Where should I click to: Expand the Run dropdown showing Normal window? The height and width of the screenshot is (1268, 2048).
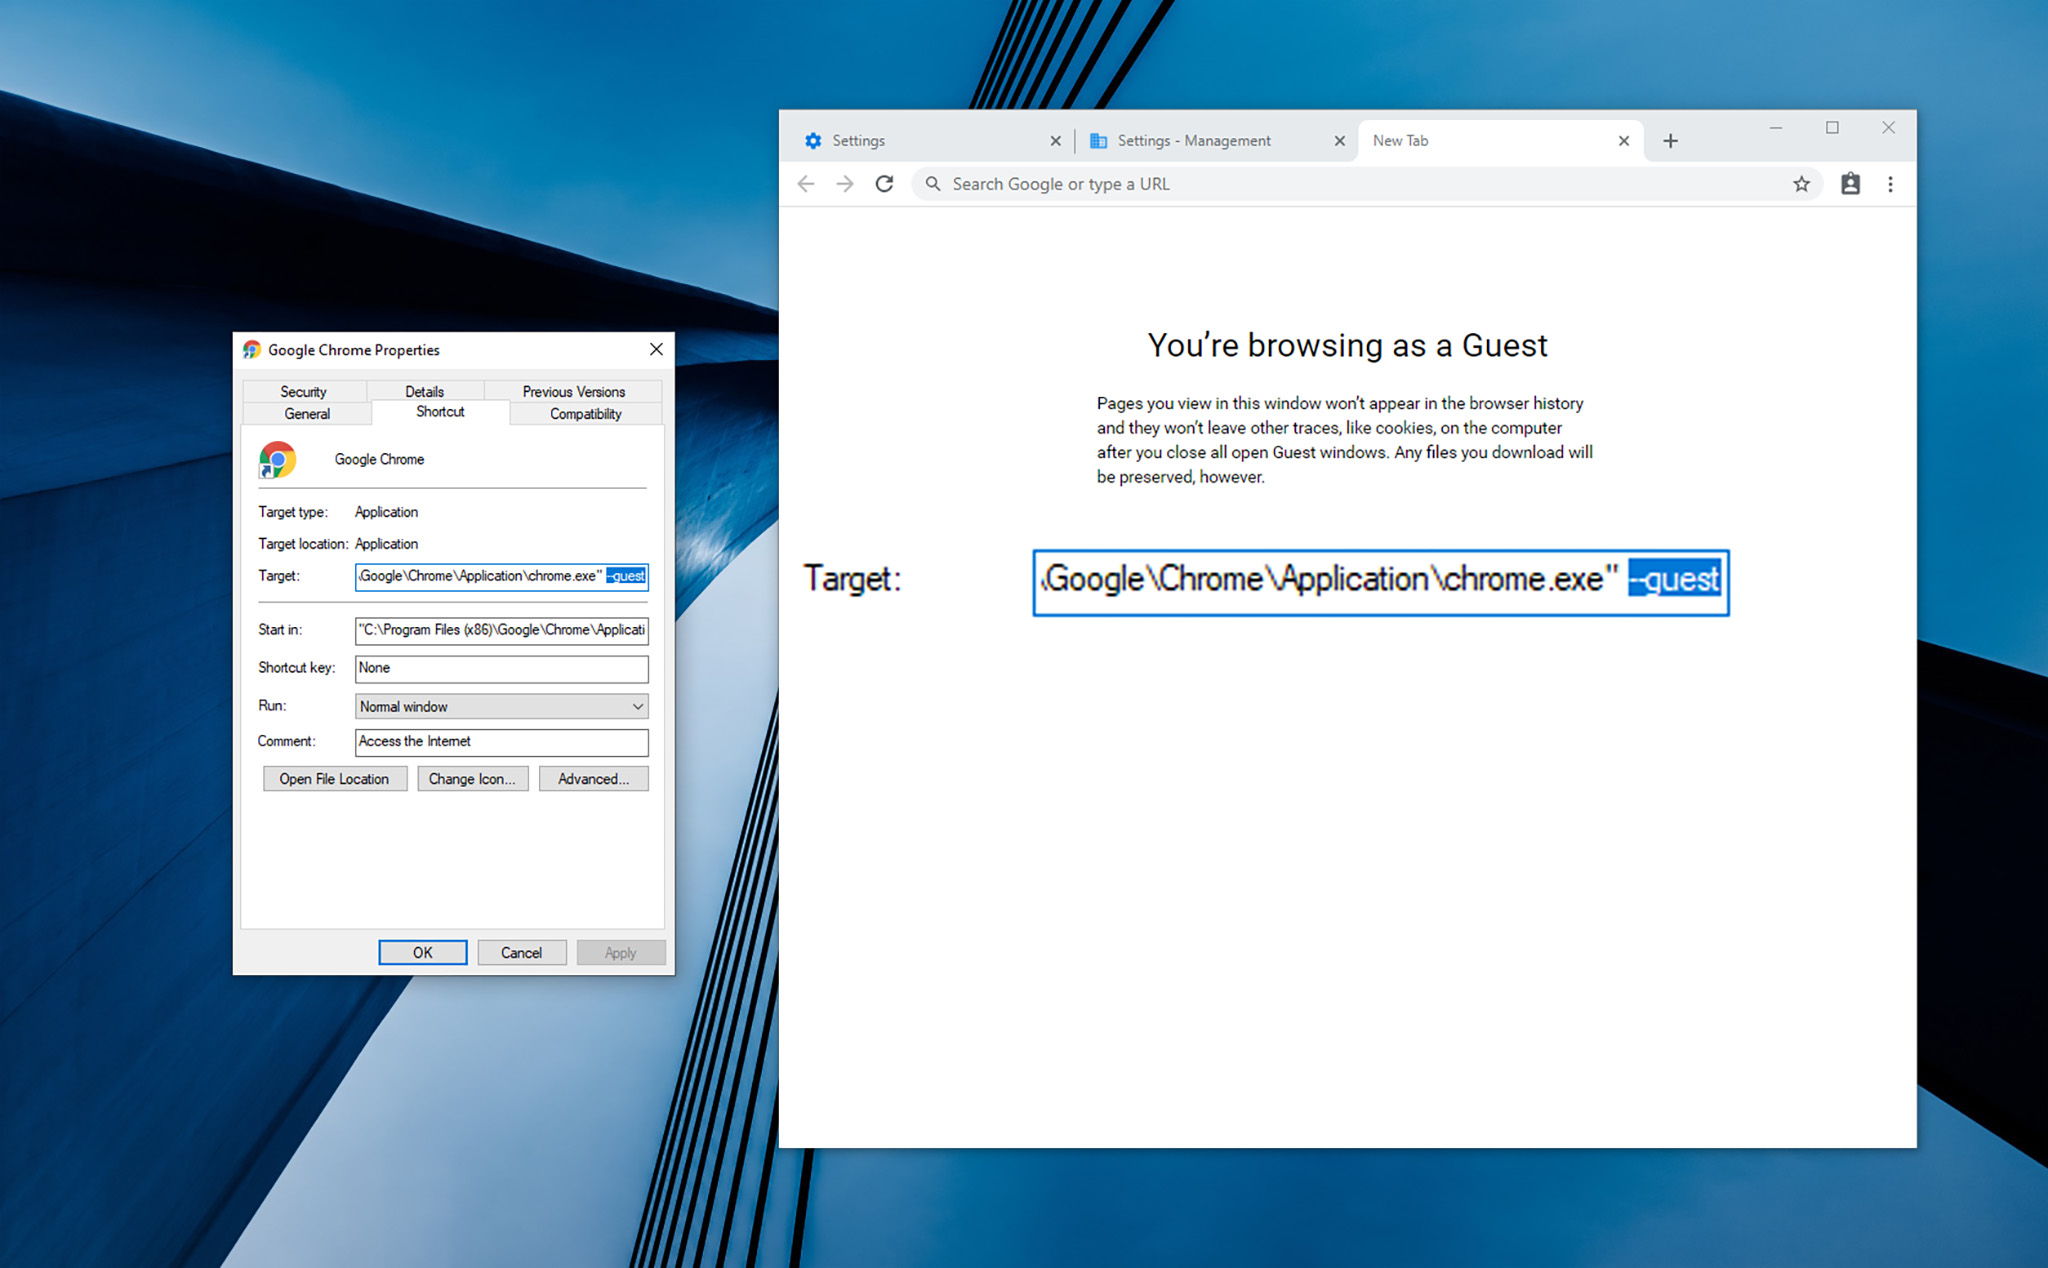tap(502, 706)
